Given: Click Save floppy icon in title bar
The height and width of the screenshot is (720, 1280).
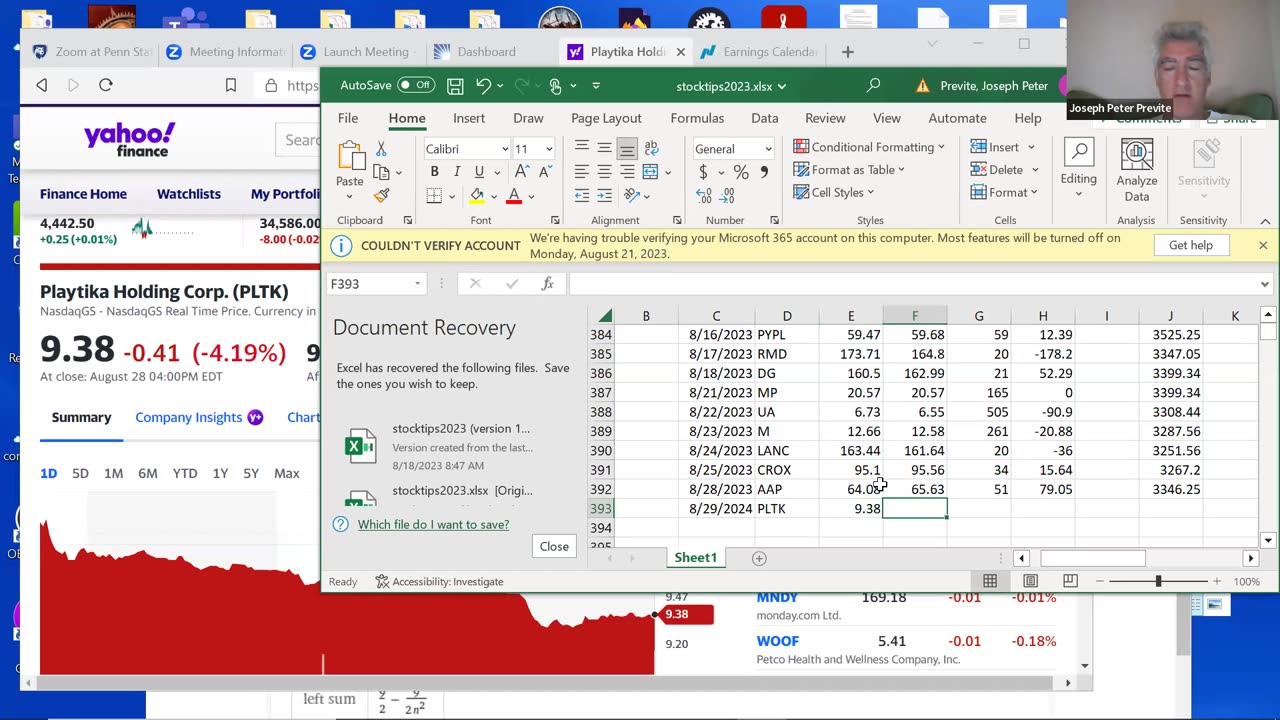Looking at the screenshot, I should tap(455, 86).
